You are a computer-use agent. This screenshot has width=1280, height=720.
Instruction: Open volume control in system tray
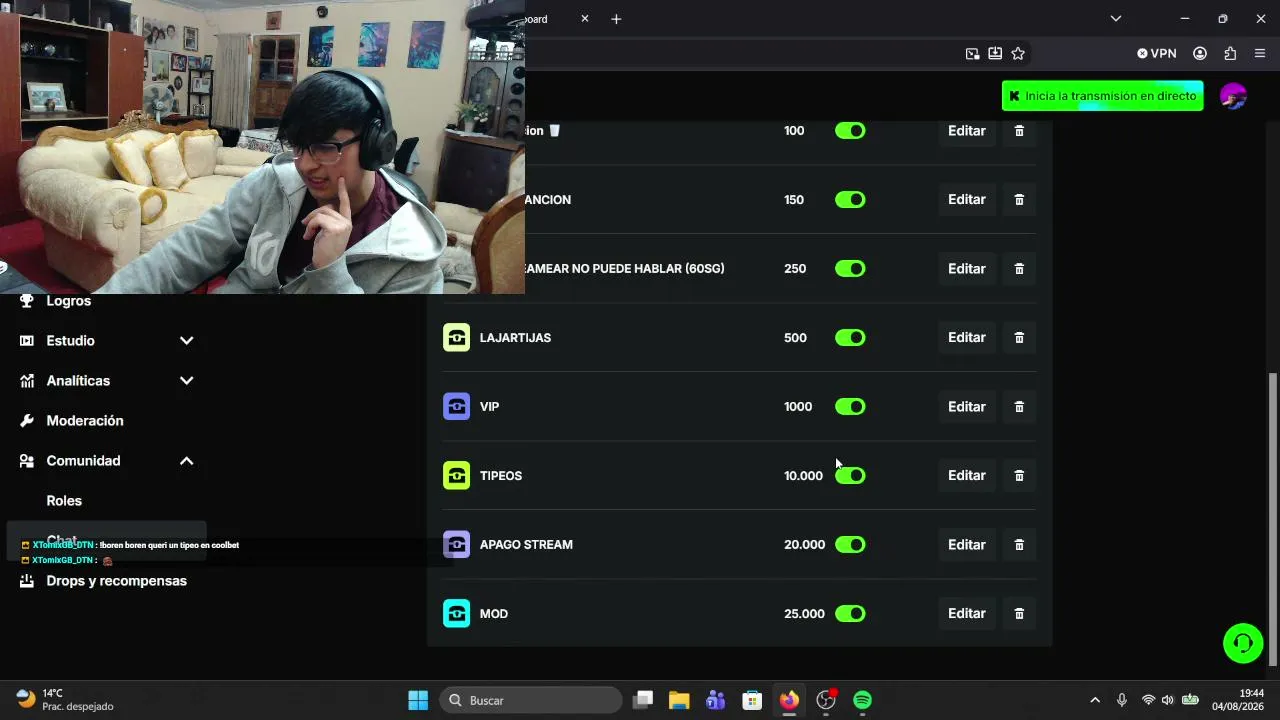pos(1167,700)
